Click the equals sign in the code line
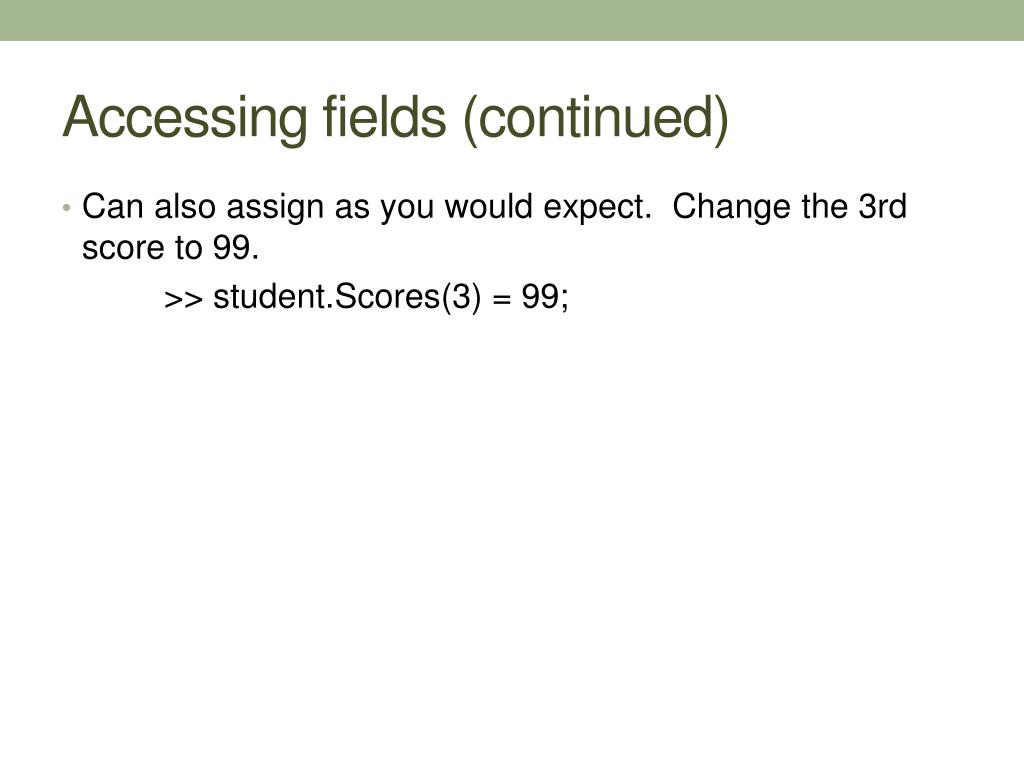 click(x=501, y=299)
